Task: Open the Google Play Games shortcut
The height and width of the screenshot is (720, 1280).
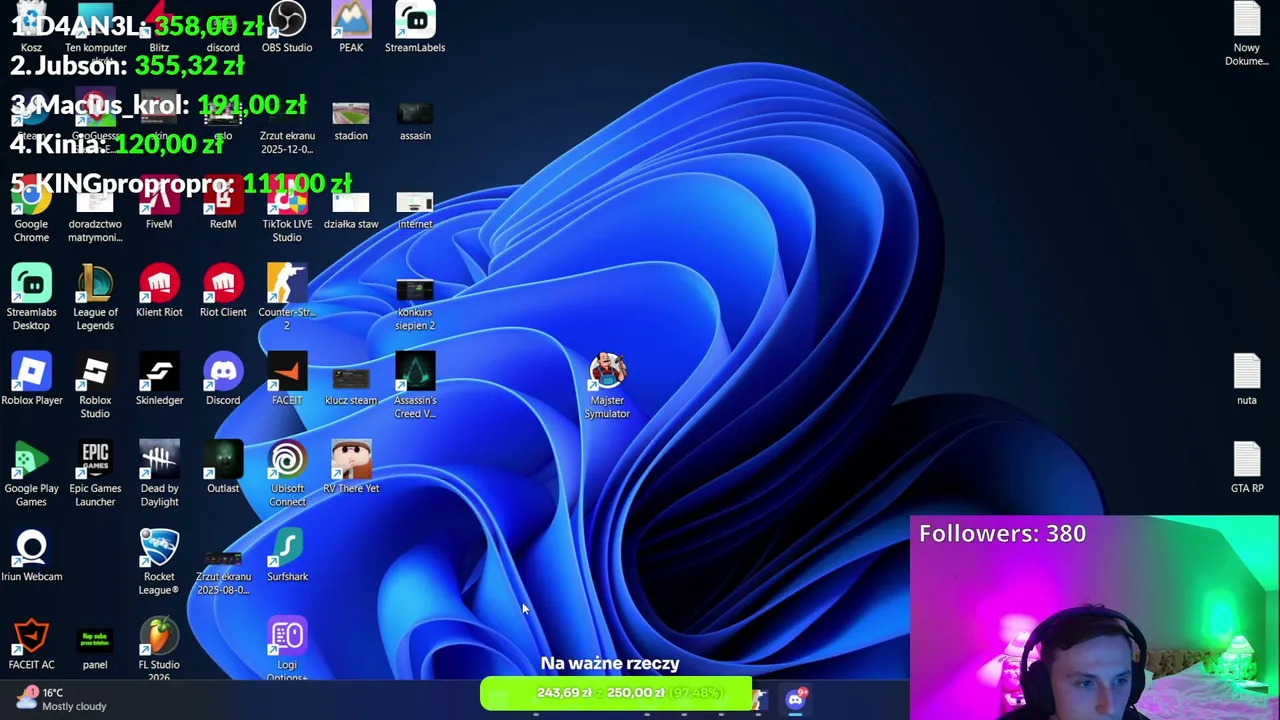Action: coord(31,474)
